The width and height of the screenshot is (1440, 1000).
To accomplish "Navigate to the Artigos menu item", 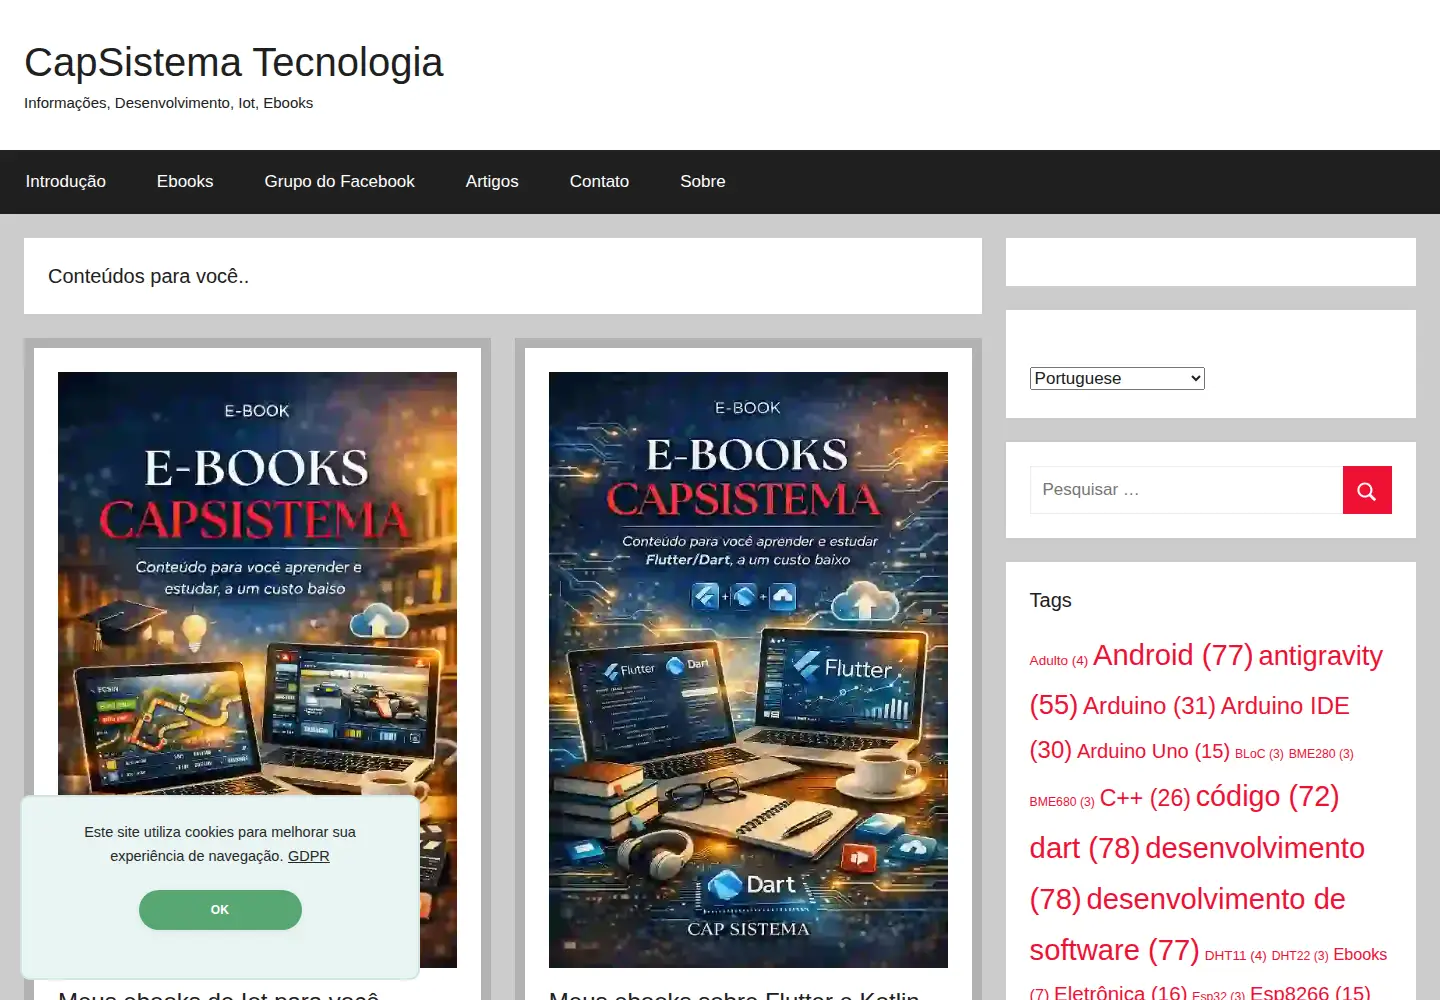I will (492, 181).
